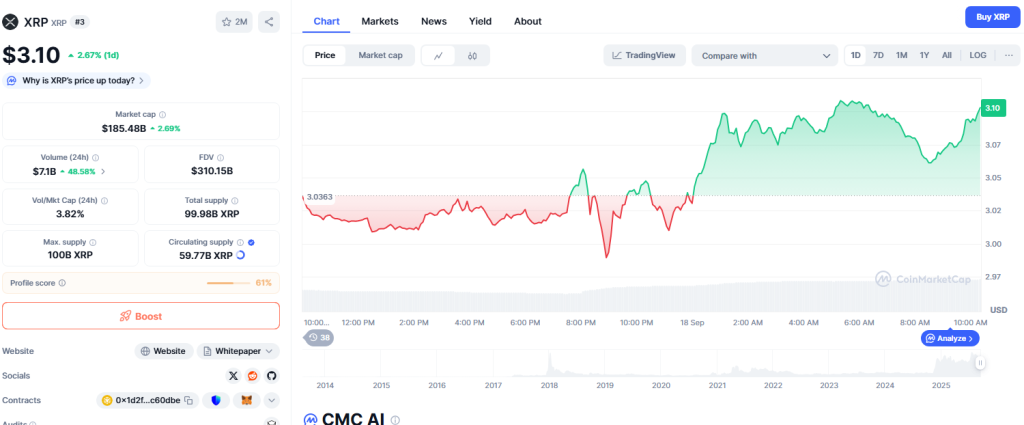The height and width of the screenshot is (425, 1024).
Task: Click the Analyze button on chart
Action: tap(950, 338)
